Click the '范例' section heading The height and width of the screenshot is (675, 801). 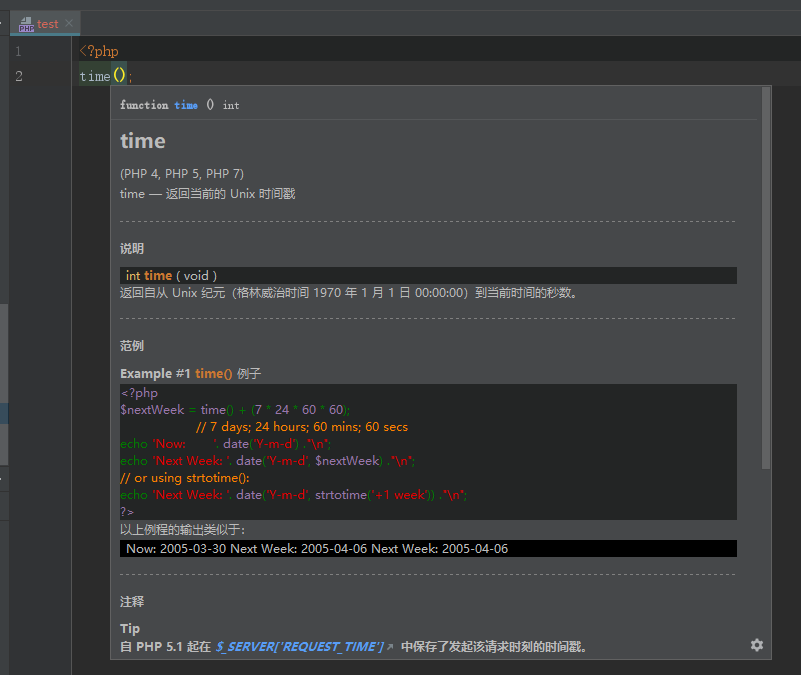[132, 345]
